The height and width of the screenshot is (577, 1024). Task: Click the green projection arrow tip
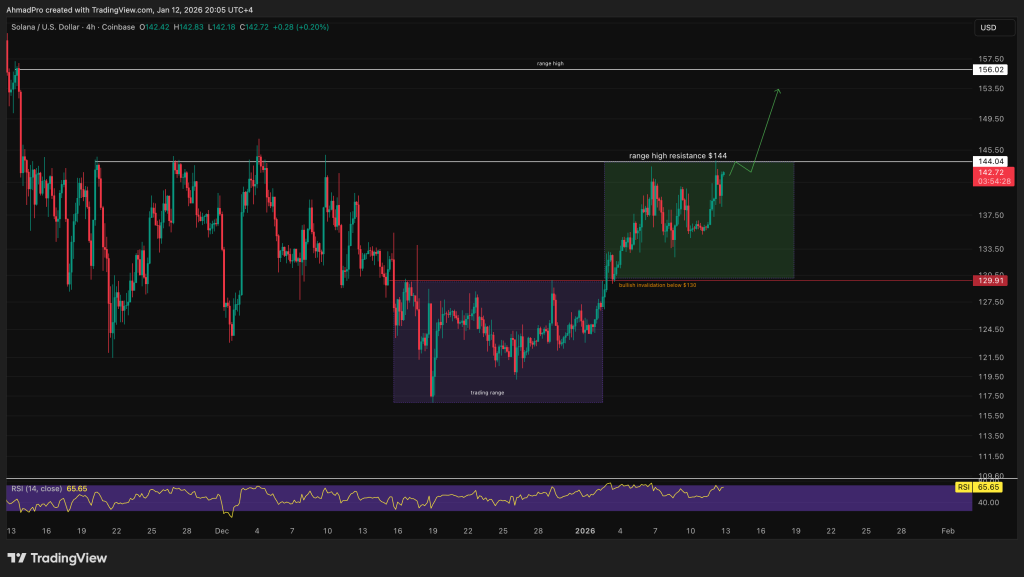click(777, 90)
